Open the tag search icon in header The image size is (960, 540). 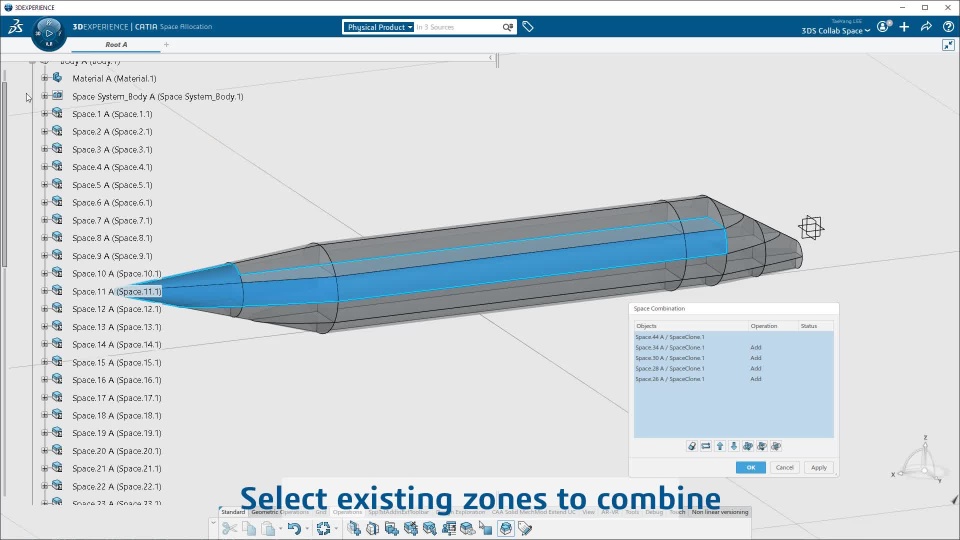(x=528, y=26)
